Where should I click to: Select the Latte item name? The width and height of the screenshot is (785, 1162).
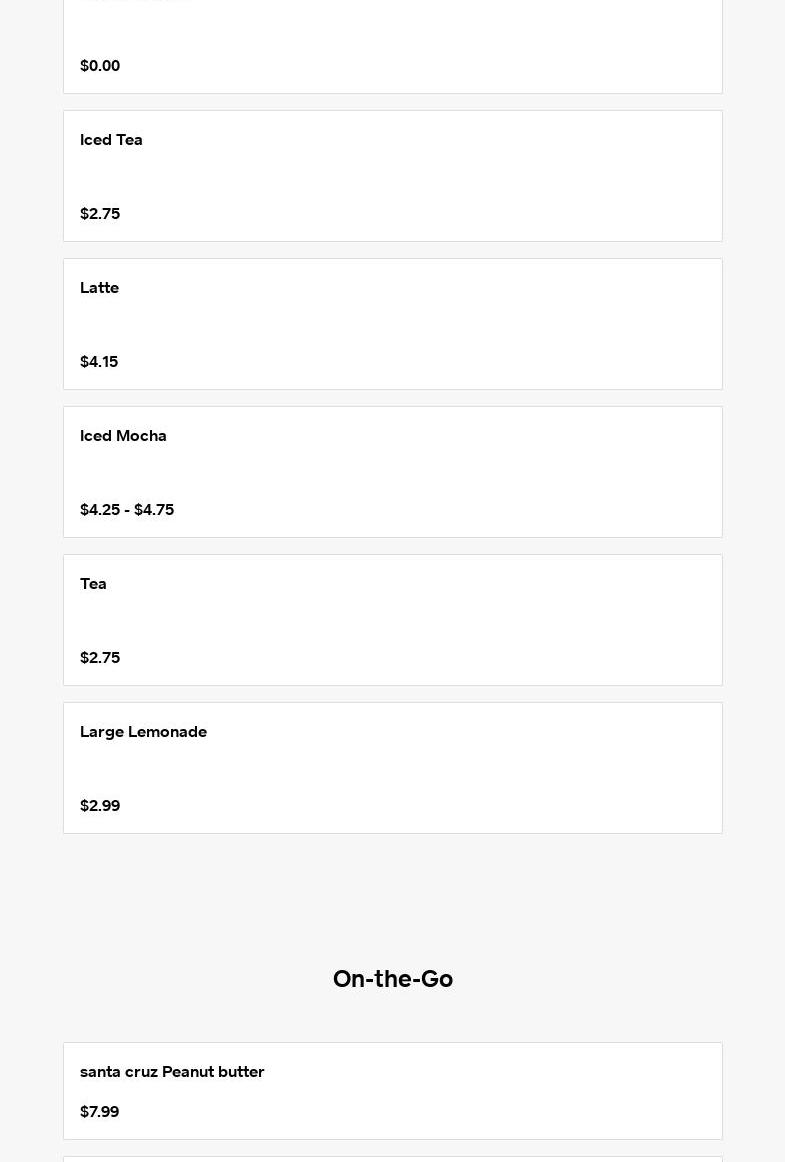pos(99,288)
